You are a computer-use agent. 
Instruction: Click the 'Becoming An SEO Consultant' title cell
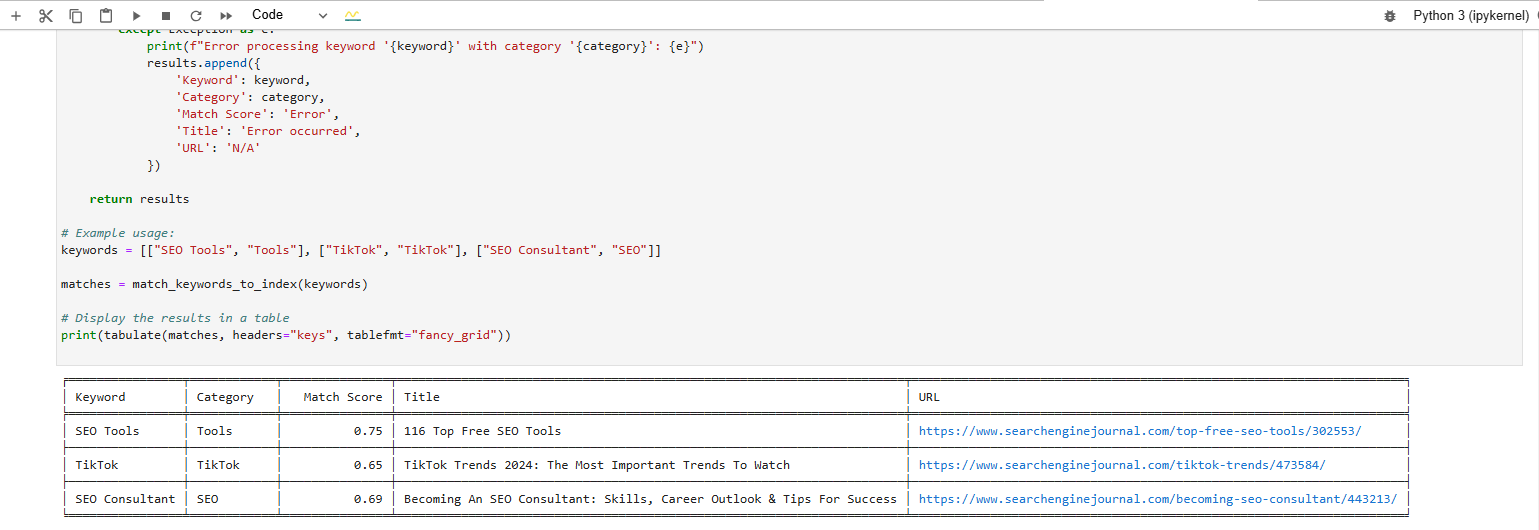pos(650,499)
